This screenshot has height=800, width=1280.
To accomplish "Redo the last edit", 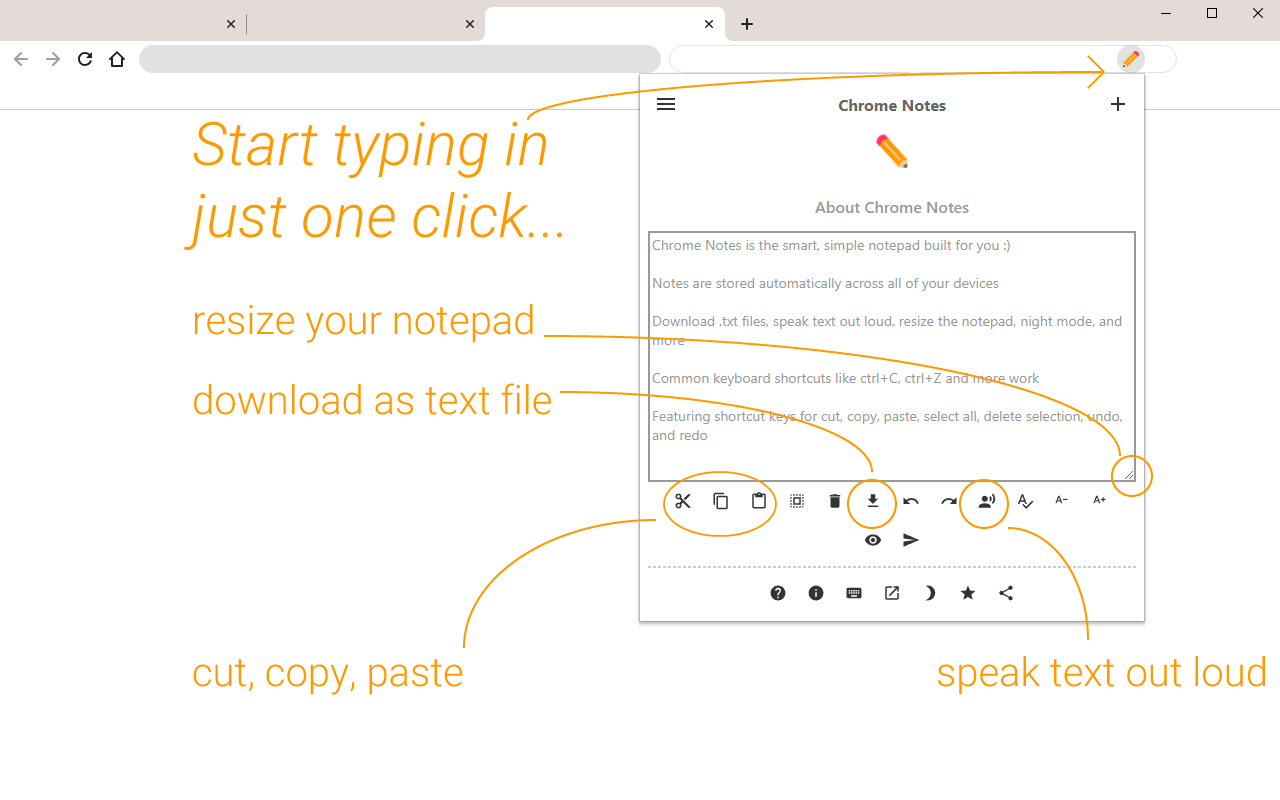I will pos(949,501).
